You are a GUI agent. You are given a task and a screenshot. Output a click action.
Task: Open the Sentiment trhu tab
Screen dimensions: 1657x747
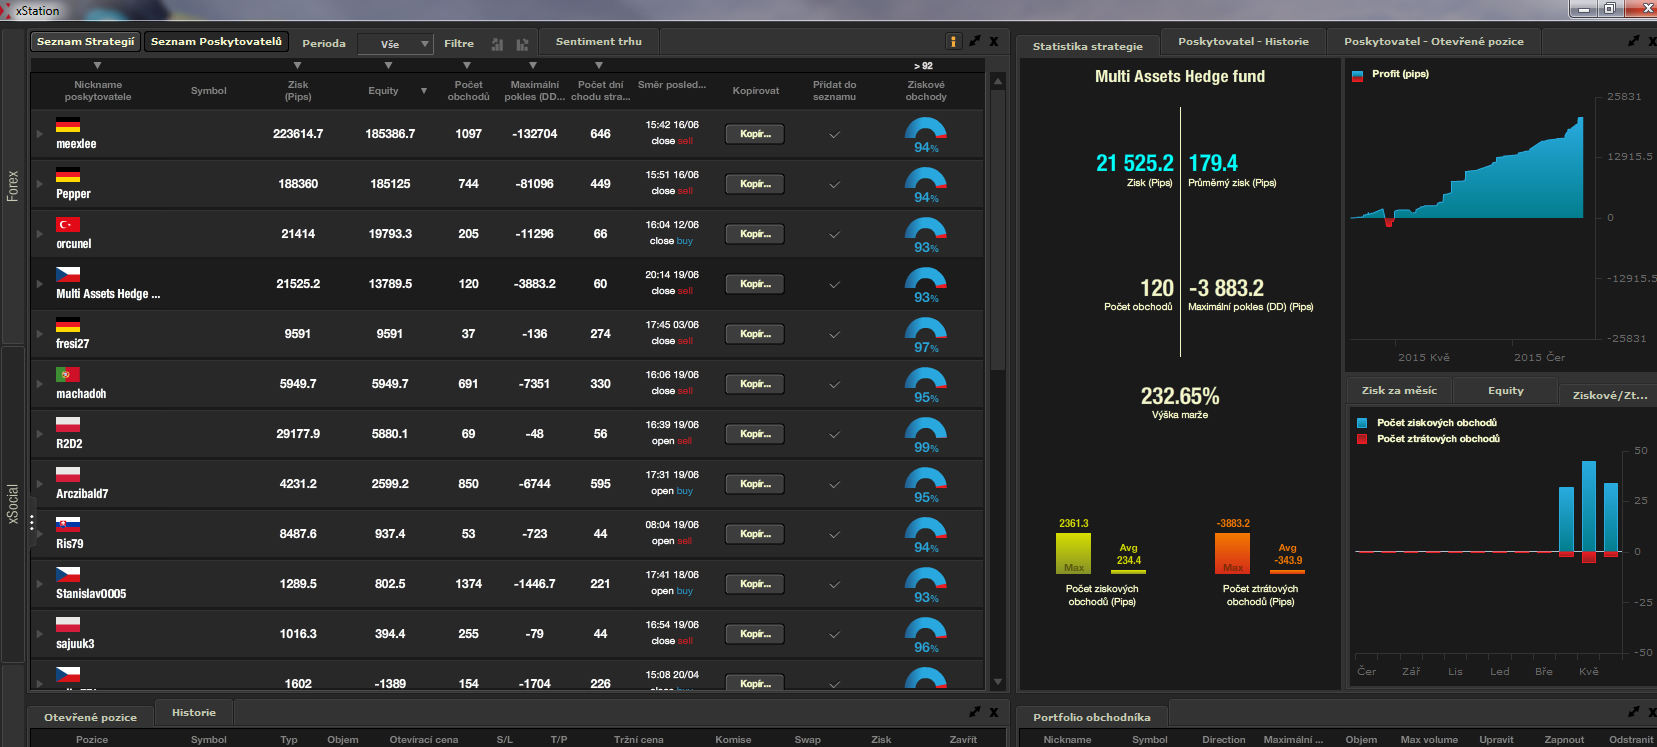[x=599, y=42]
